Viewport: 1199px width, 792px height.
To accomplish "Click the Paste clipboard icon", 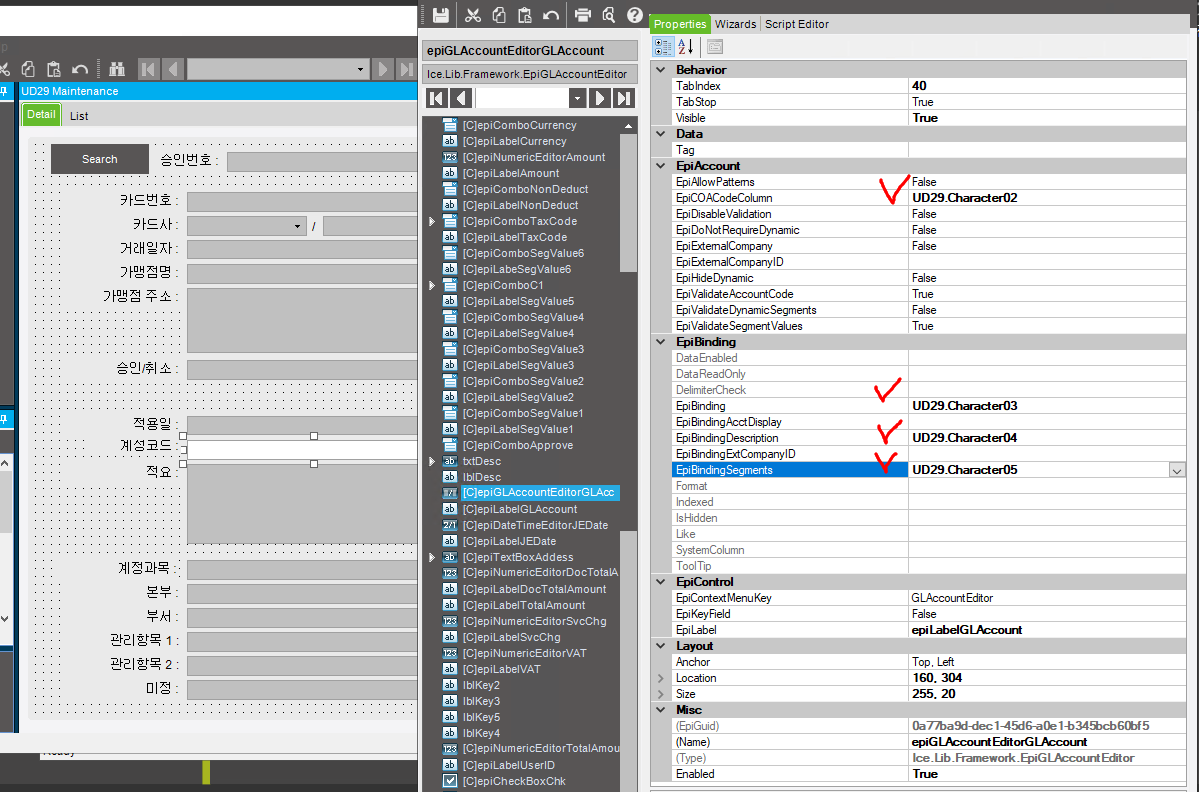I will tap(523, 15).
